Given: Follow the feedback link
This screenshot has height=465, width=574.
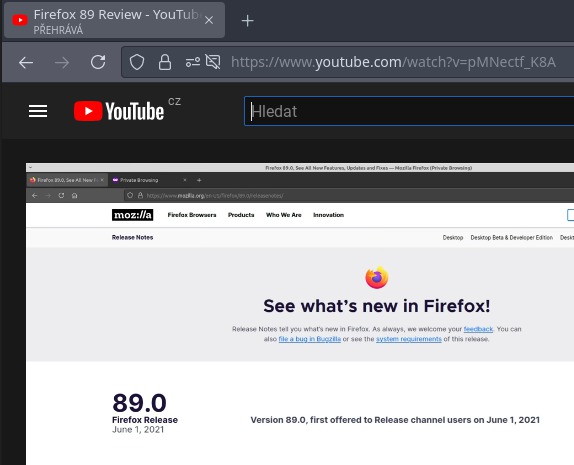Looking at the screenshot, I should pyautogui.click(x=478, y=329).
